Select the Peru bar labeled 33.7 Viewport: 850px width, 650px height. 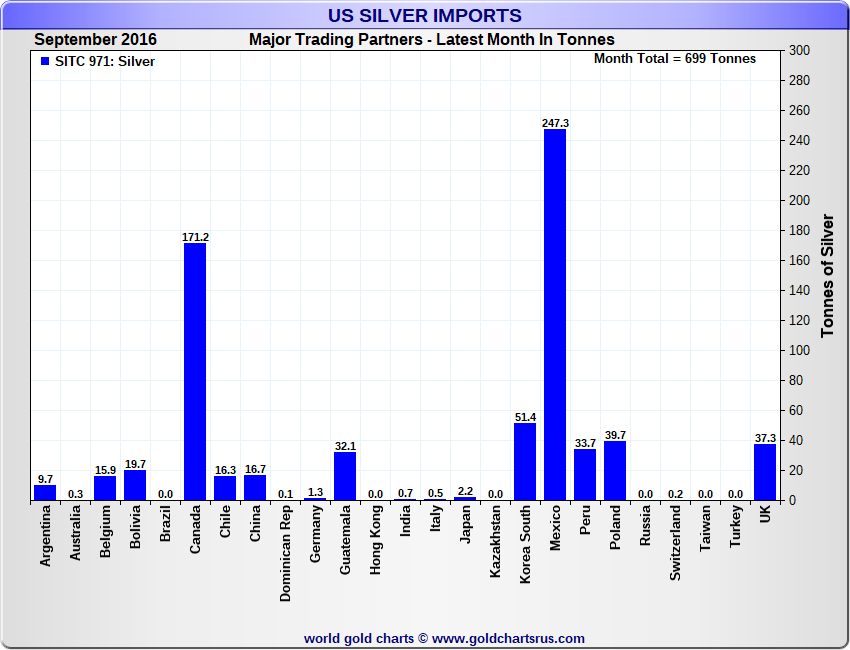585,475
